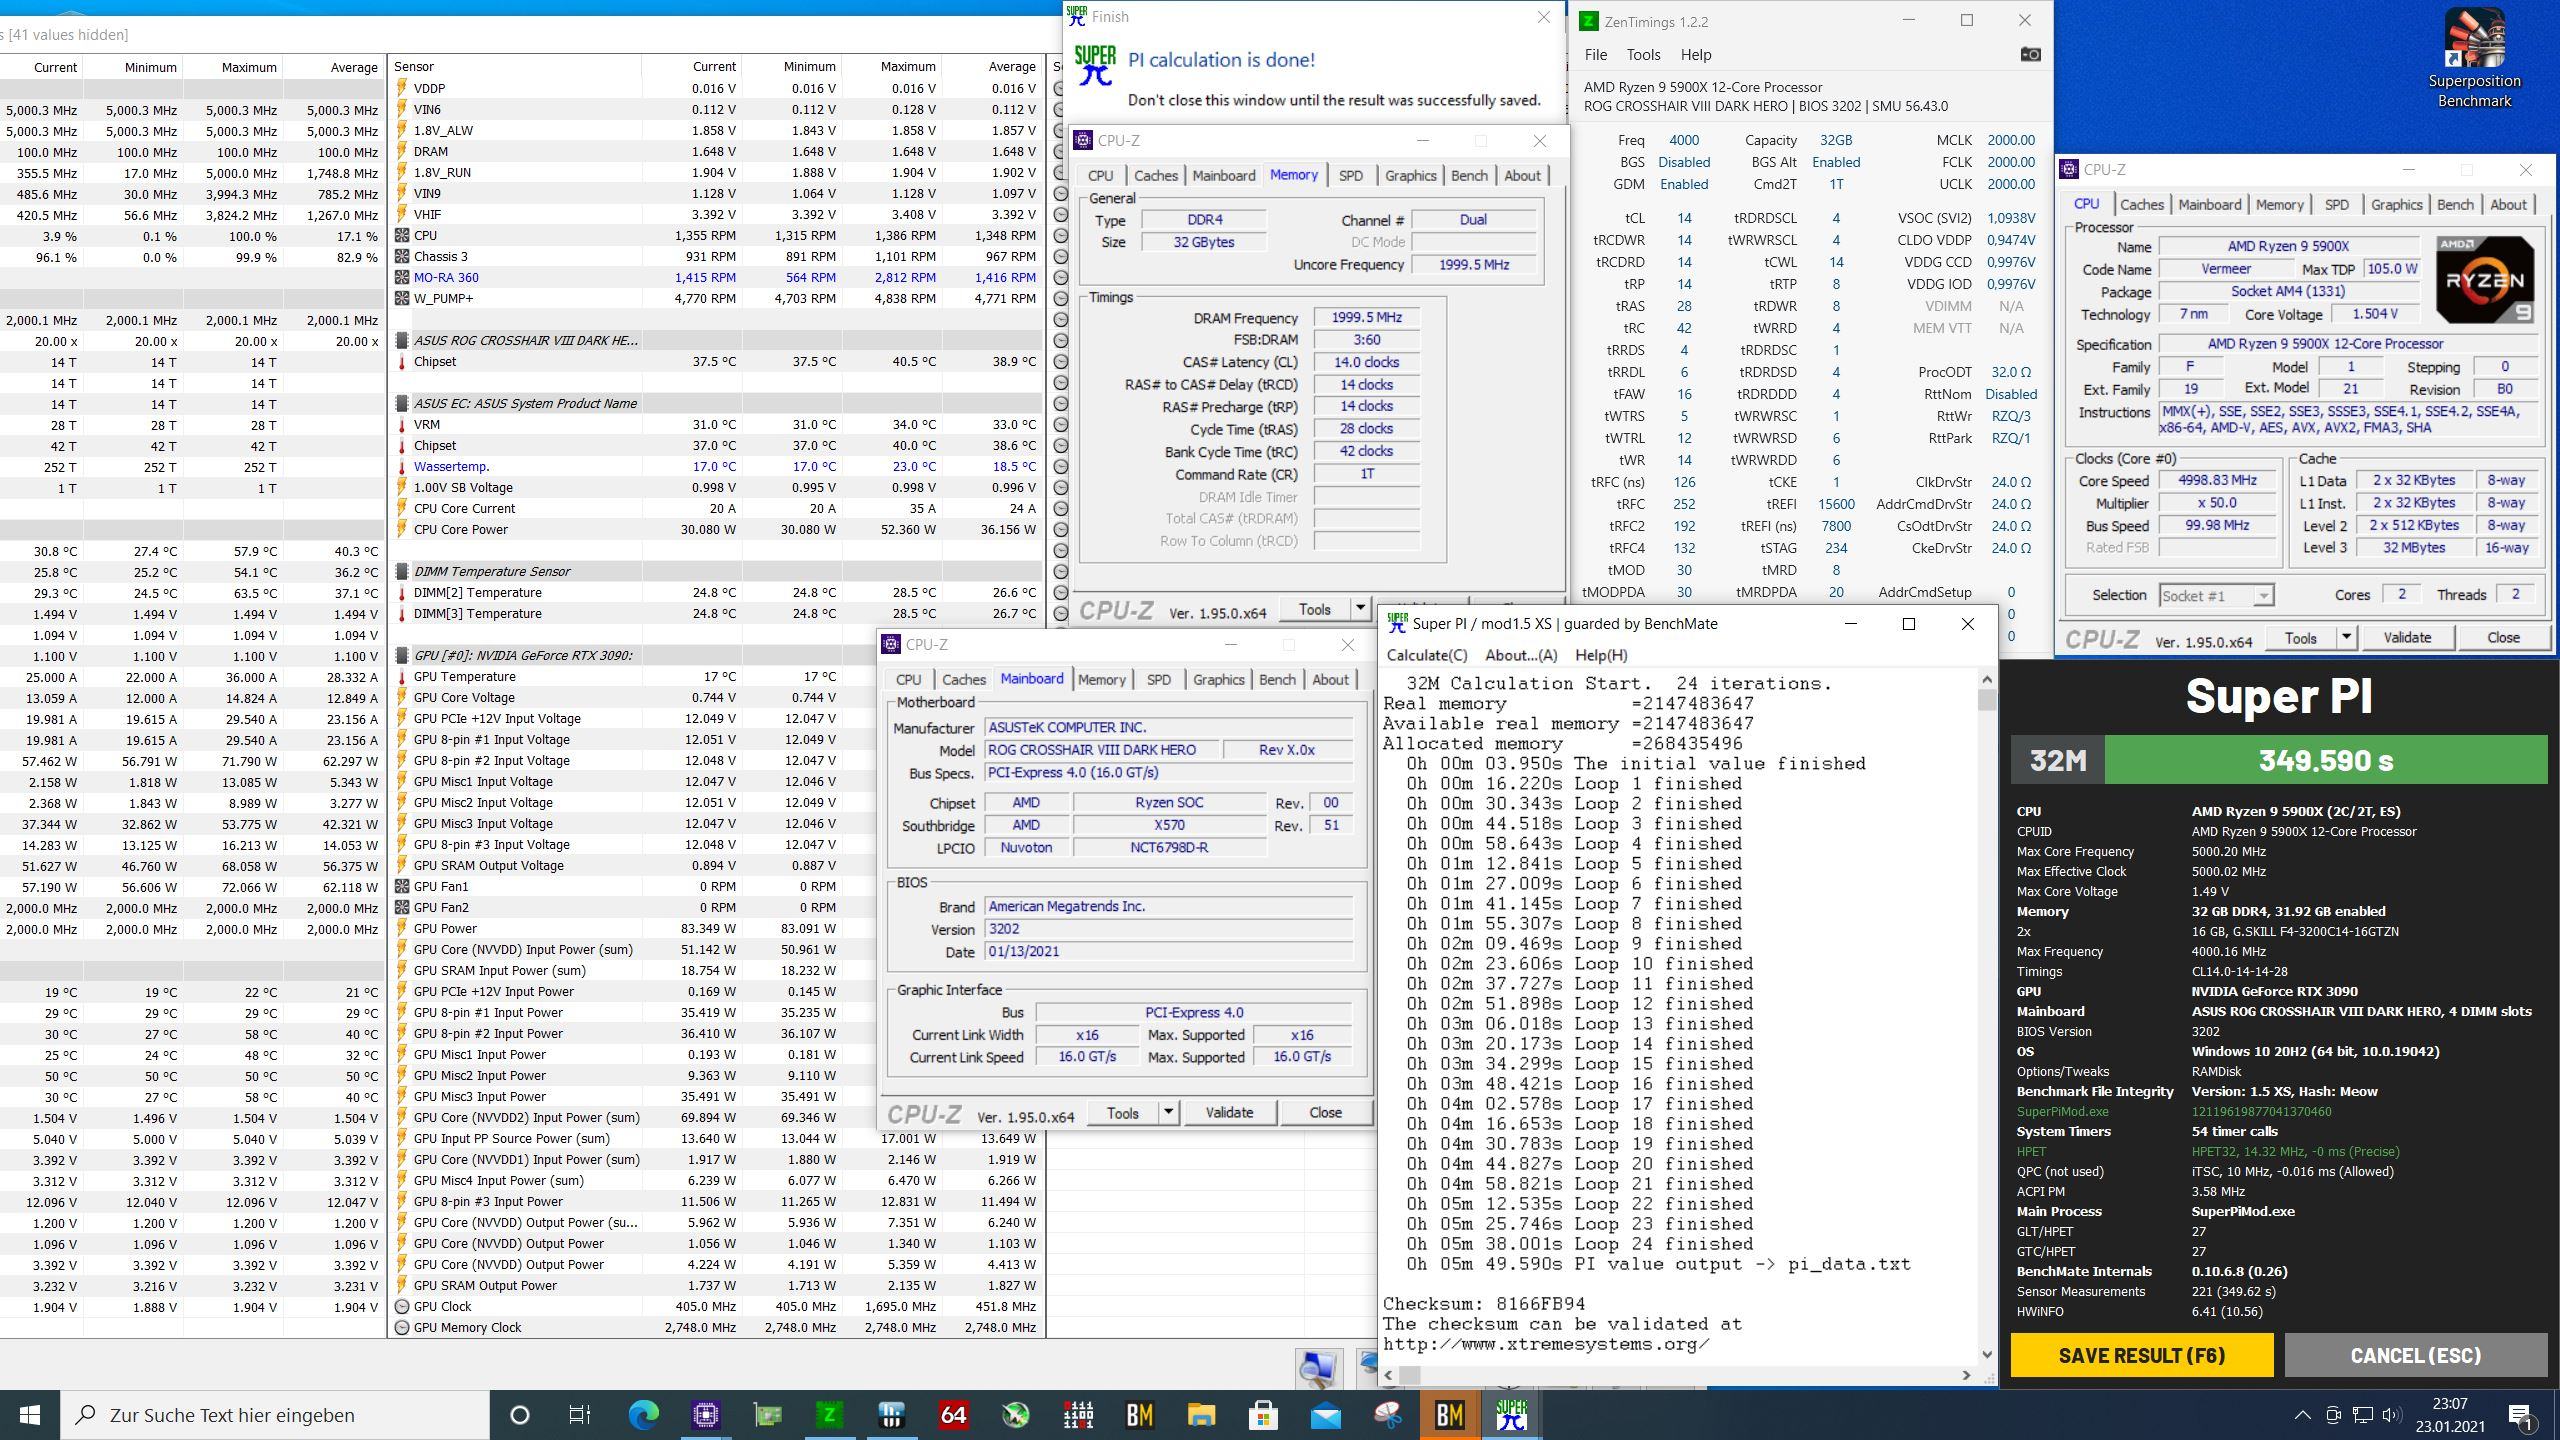Click the HWiNFO magnifier monitor toolbar icon
This screenshot has height=1440, width=2560.
pos(1318,1368)
